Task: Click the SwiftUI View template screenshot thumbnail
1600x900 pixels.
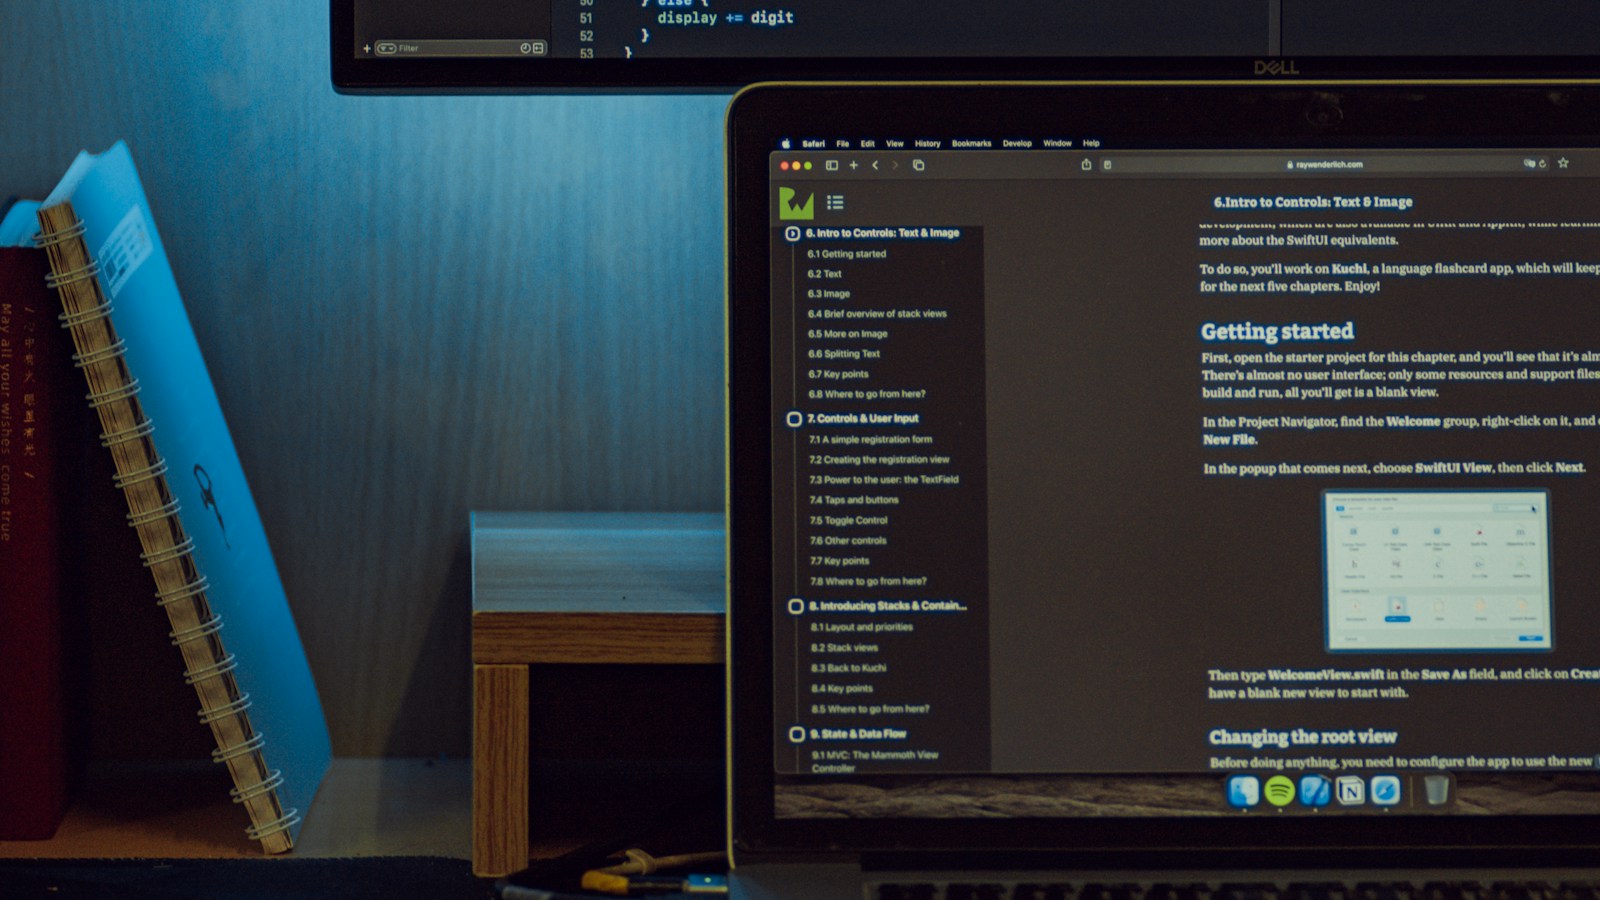Action: point(1437,570)
